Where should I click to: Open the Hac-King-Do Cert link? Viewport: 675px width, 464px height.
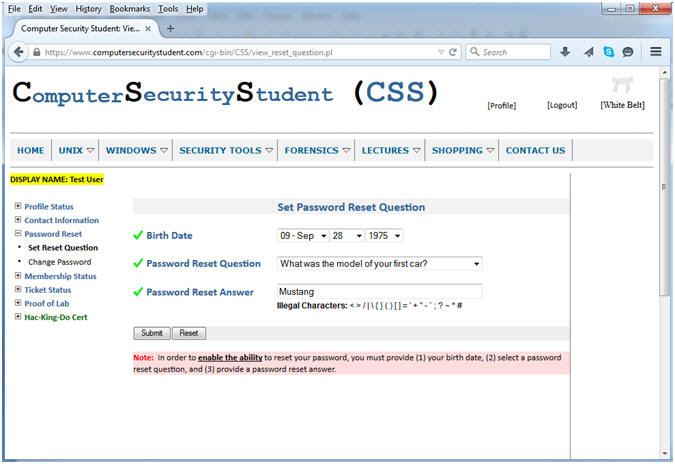(x=56, y=317)
